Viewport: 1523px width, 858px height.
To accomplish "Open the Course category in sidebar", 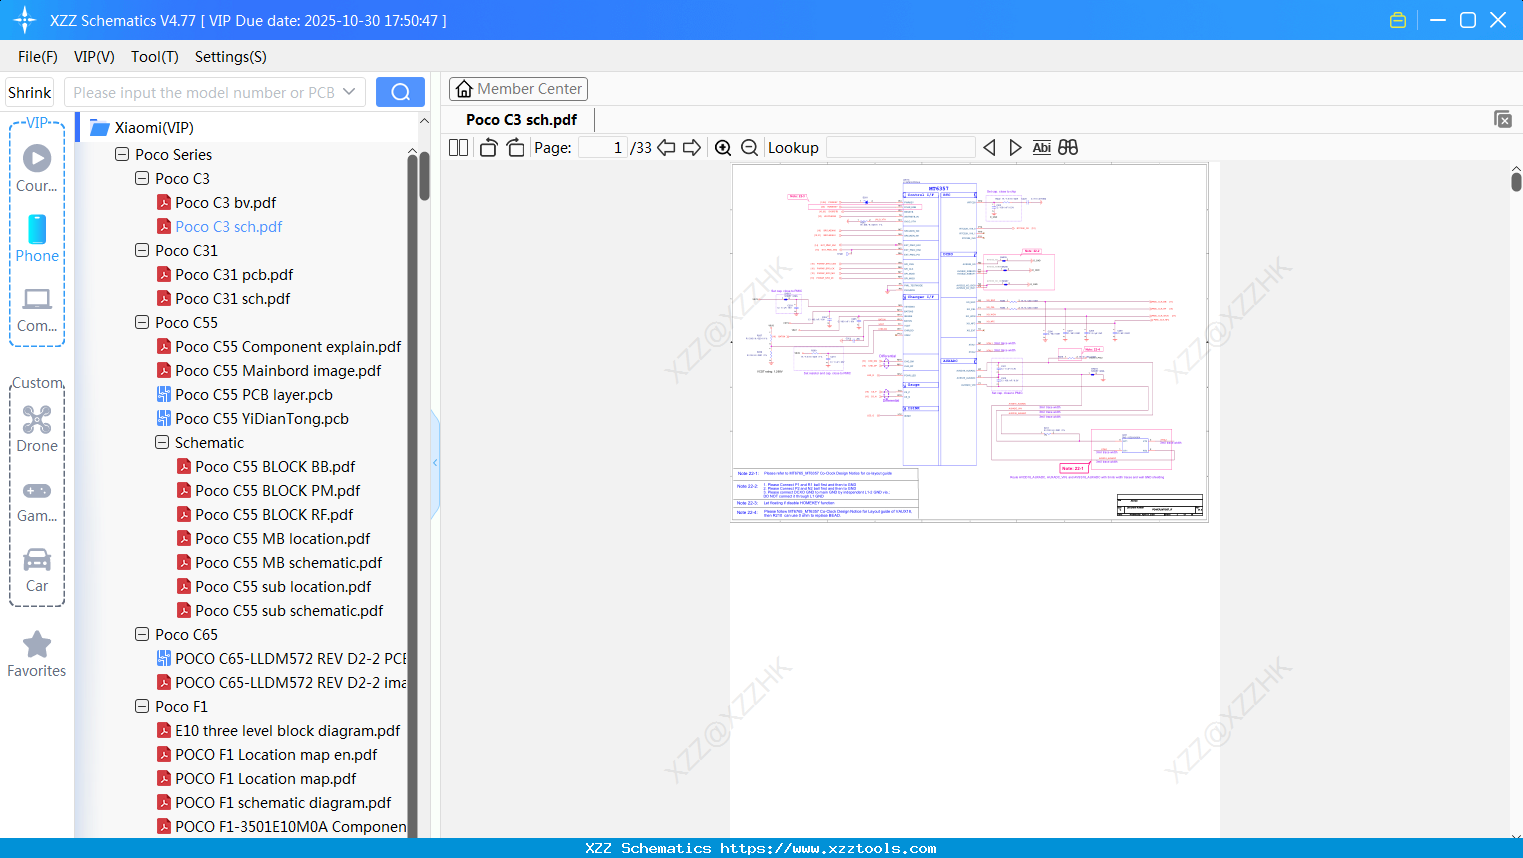I will pos(37,167).
